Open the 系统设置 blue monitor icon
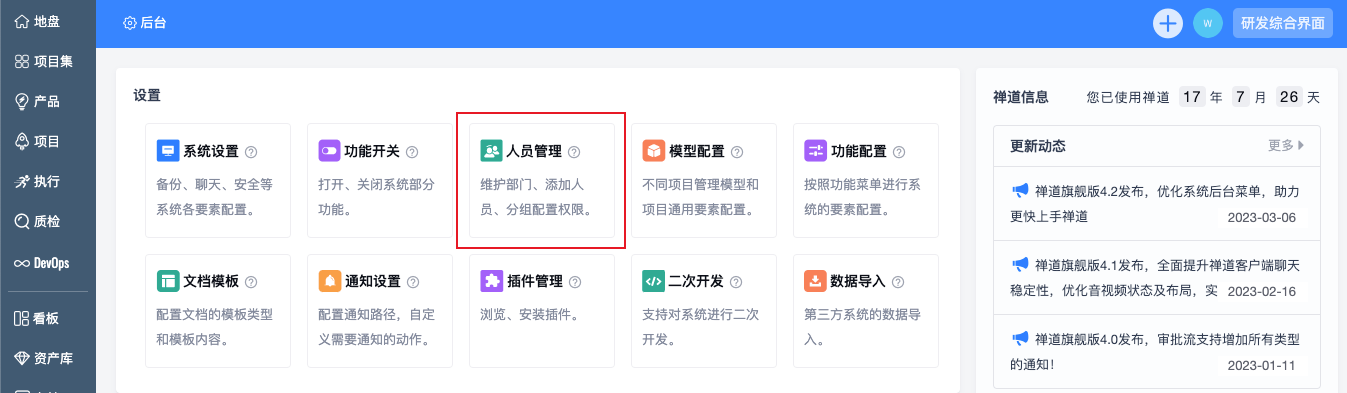The width and height of the screenshot is (1347, 393). tap(168, 152)
